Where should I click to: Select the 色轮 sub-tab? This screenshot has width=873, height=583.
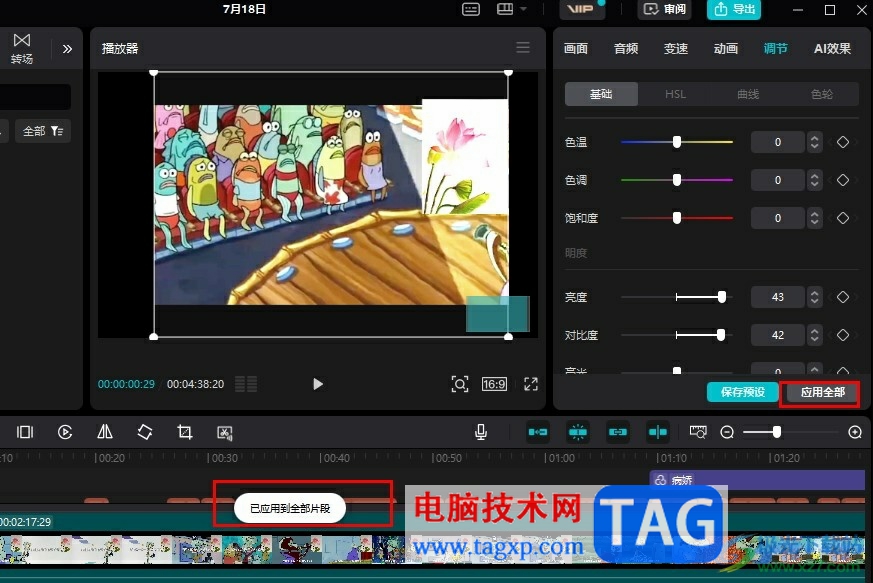pos(822,94)
